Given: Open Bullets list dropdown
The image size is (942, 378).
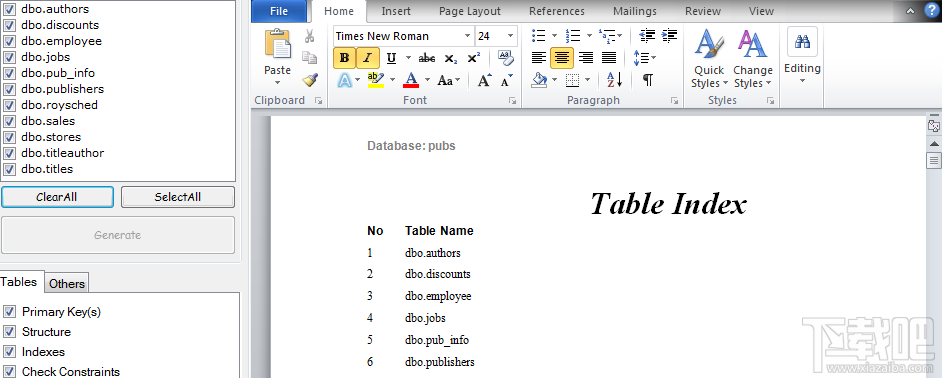Looking at the screenshot, I should pyautogui.click(x=555, y=36).
